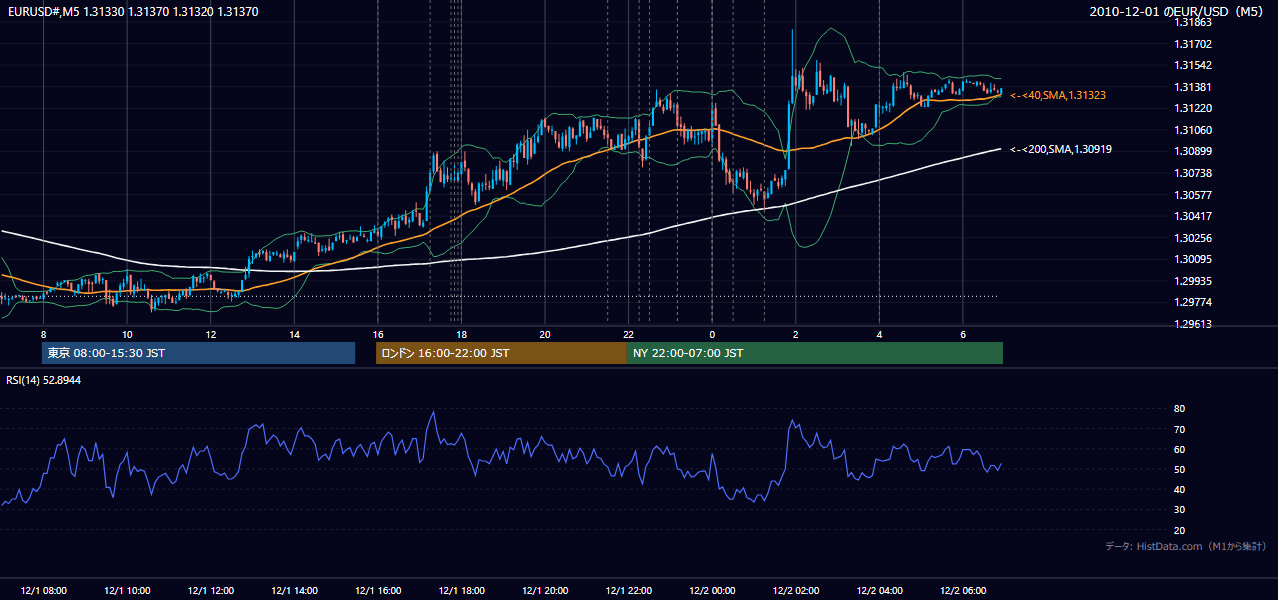Screen dimensions: 1278x600
Task: Click price axis value 1.31863
Action: click(x=1193, y=22)
